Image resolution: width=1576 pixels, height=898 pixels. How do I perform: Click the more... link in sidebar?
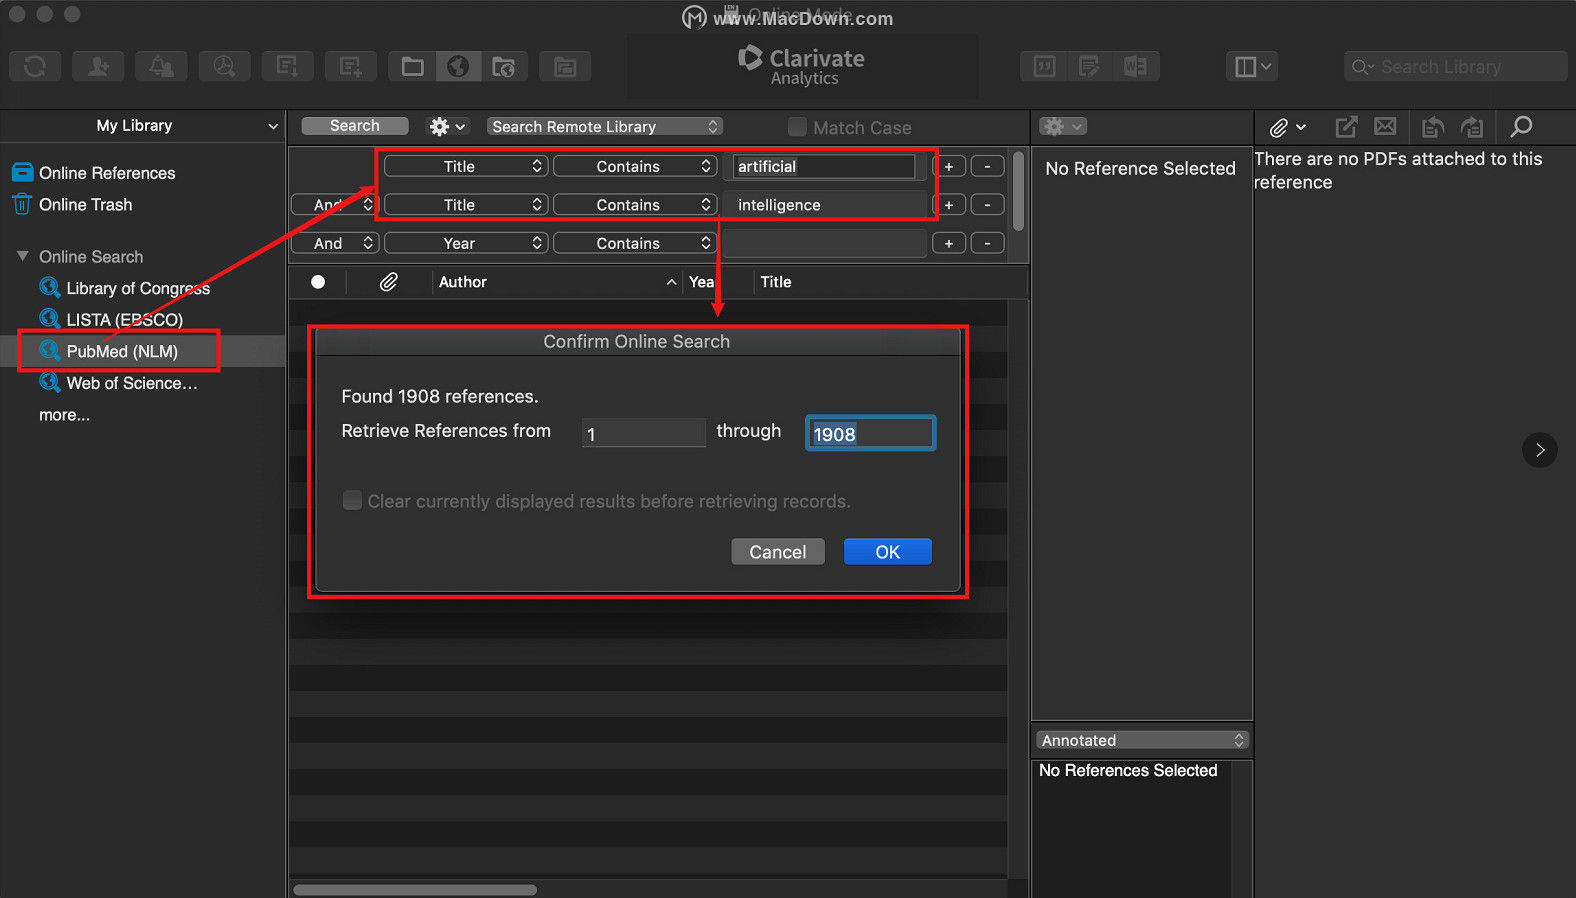(x=64, y=415)
